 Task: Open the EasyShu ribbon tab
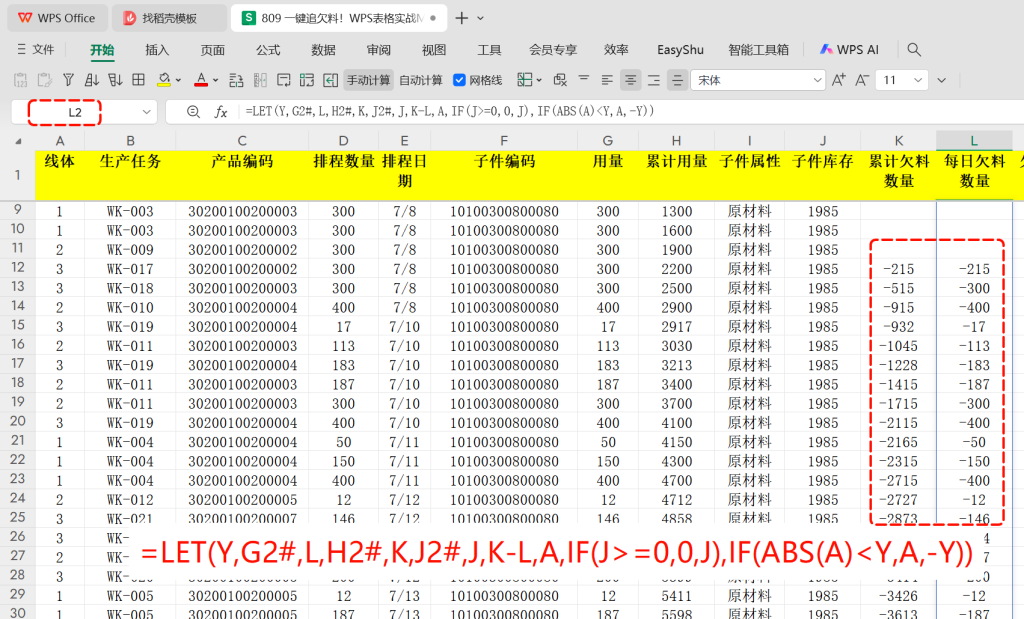click(680, 50)
